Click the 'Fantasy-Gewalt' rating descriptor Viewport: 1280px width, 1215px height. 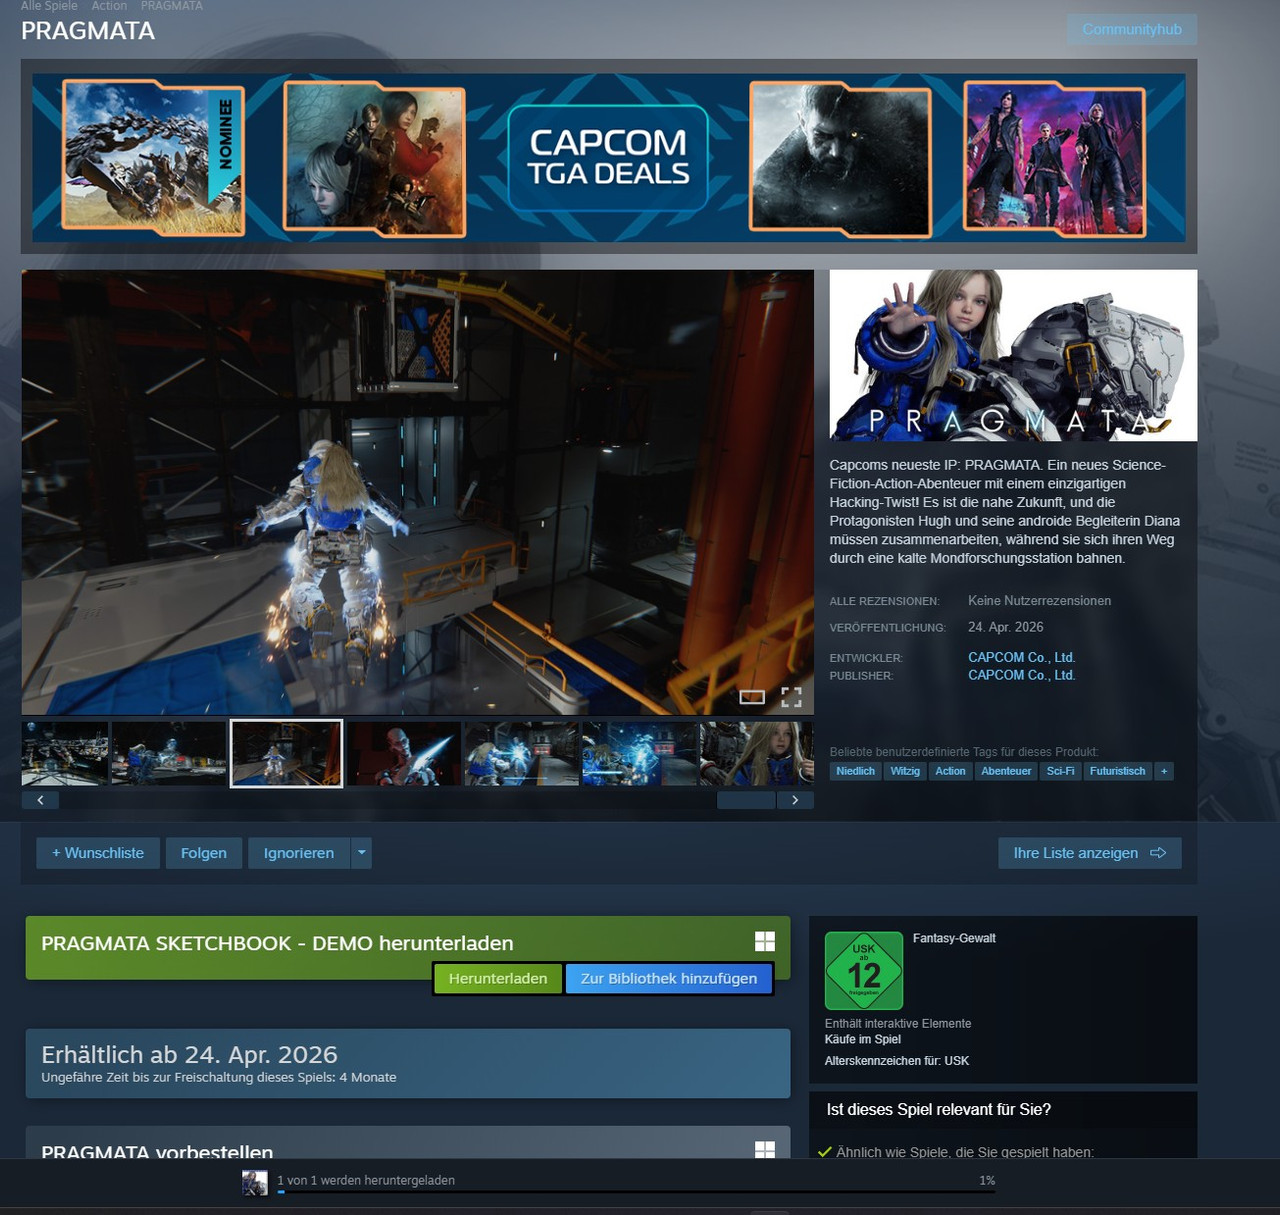[x=954, y=938]
